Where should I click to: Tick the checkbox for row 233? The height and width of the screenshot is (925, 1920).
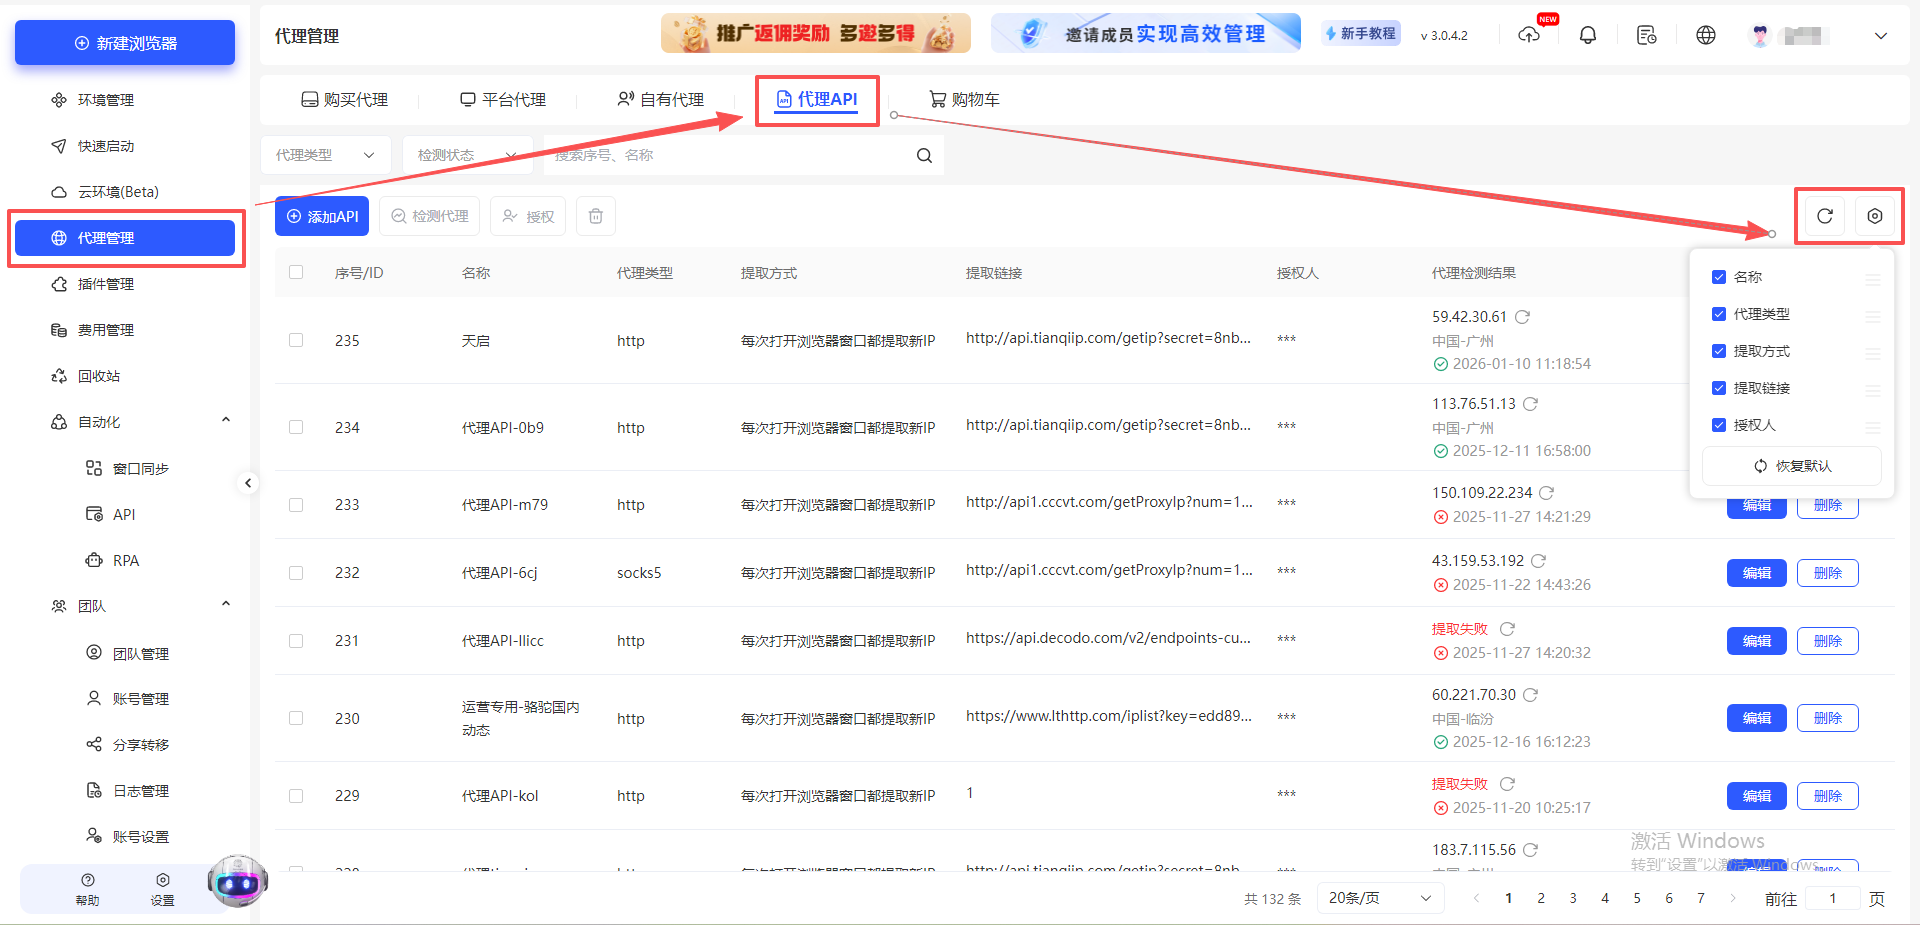(296, 505)
